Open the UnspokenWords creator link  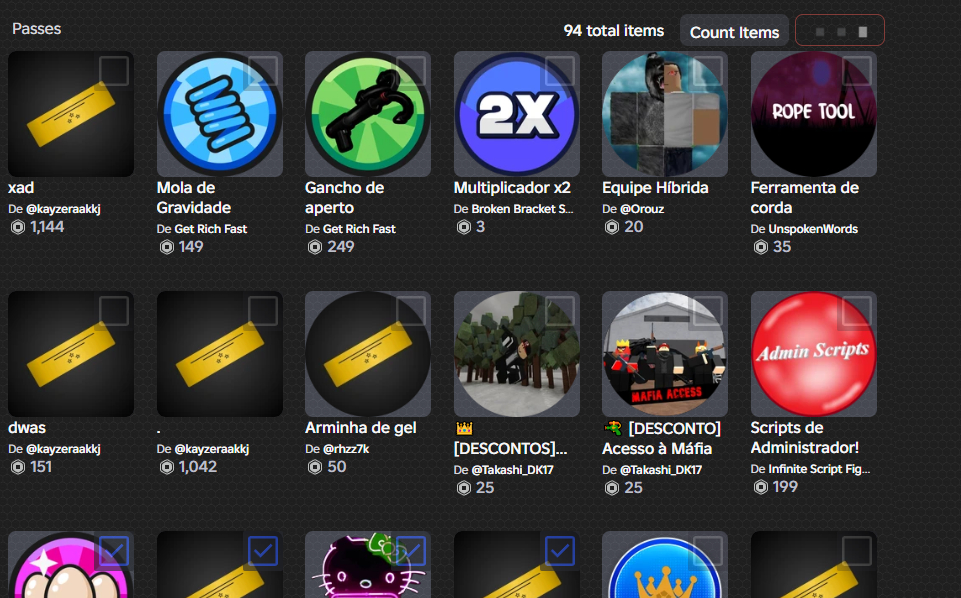point(813,229)
